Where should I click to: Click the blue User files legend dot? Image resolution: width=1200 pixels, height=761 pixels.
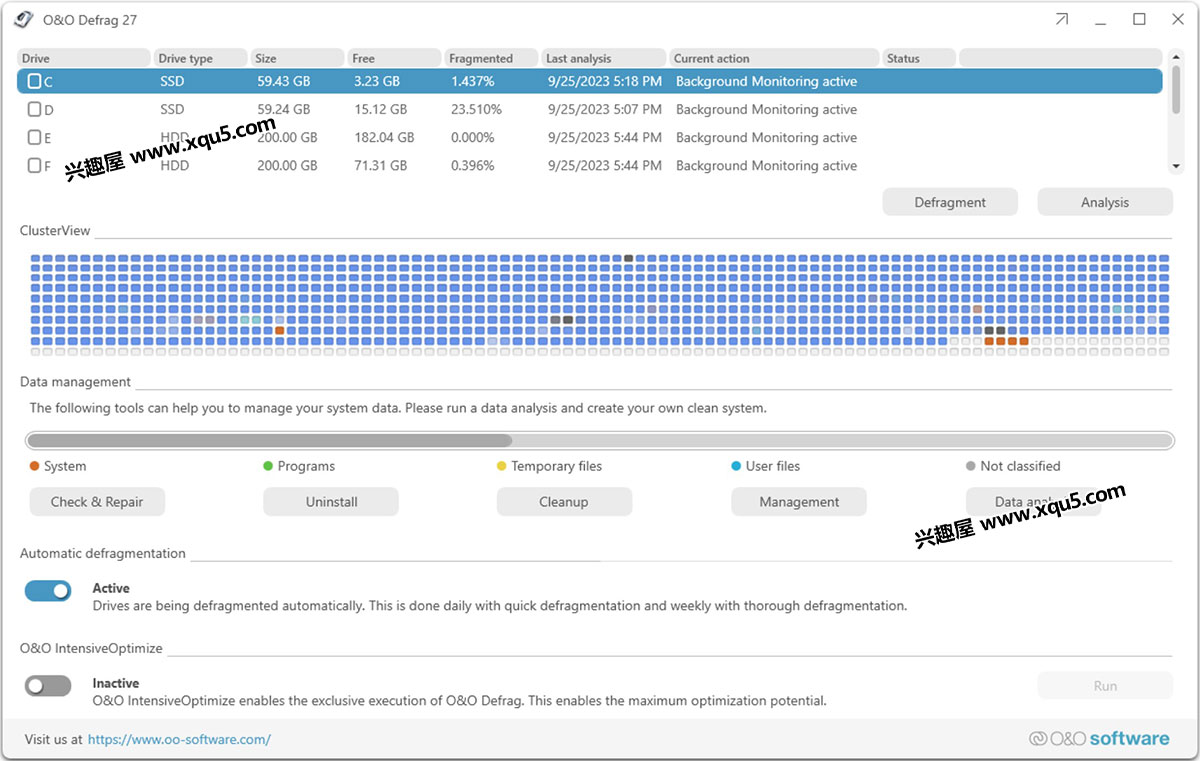click(736, 466)
